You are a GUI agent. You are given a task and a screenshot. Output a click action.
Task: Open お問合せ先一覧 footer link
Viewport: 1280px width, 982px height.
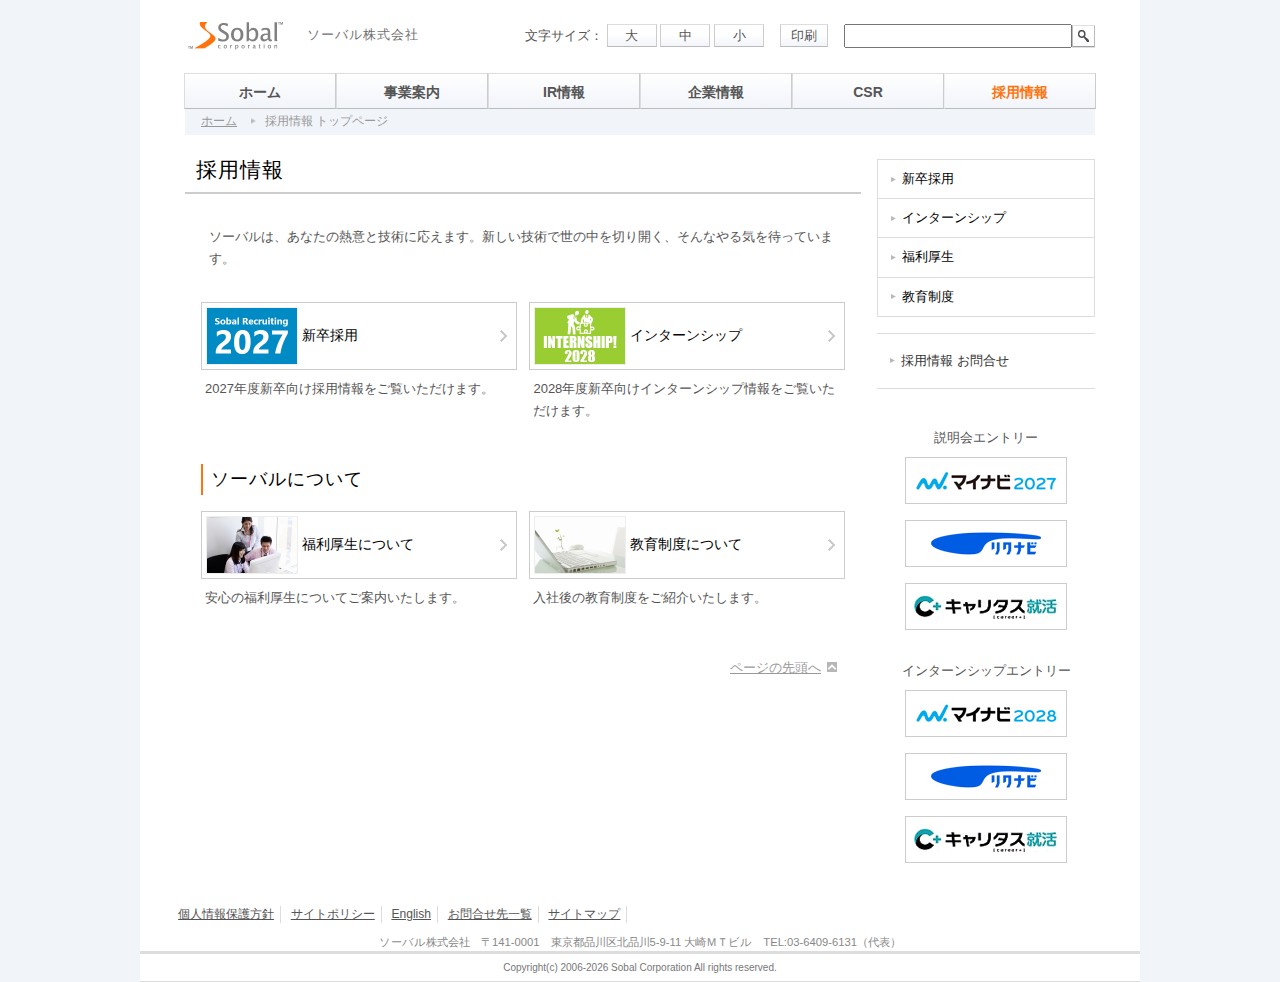490,914
